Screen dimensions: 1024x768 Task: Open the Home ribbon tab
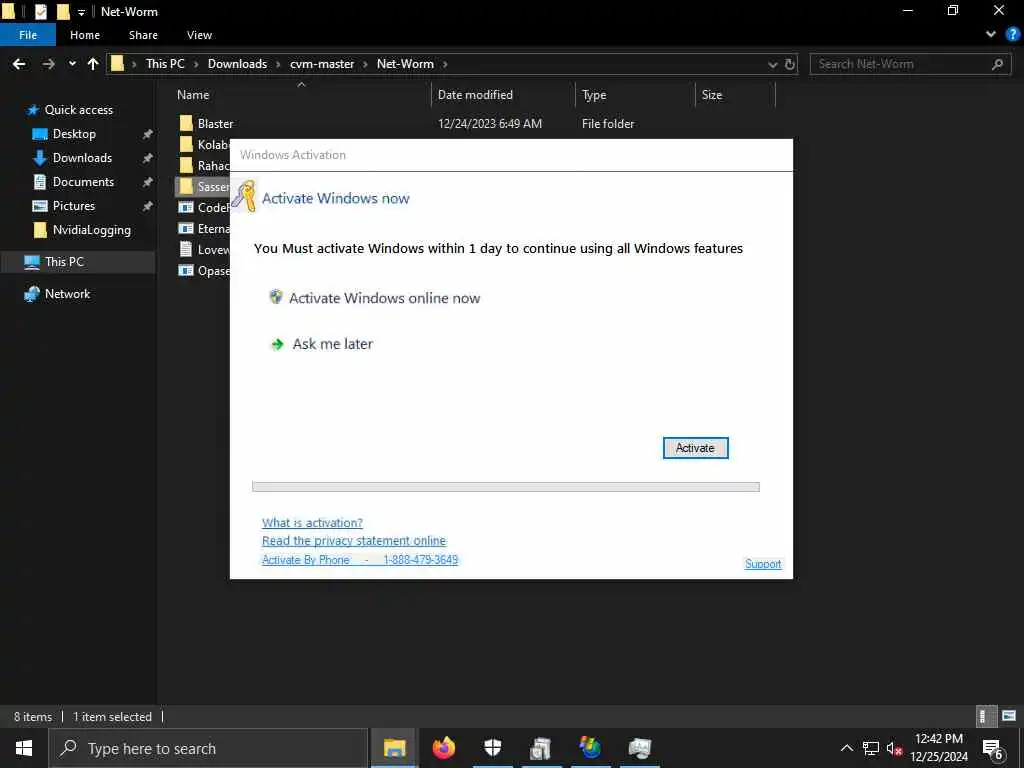pyautogui.click(x=85, y=35)
